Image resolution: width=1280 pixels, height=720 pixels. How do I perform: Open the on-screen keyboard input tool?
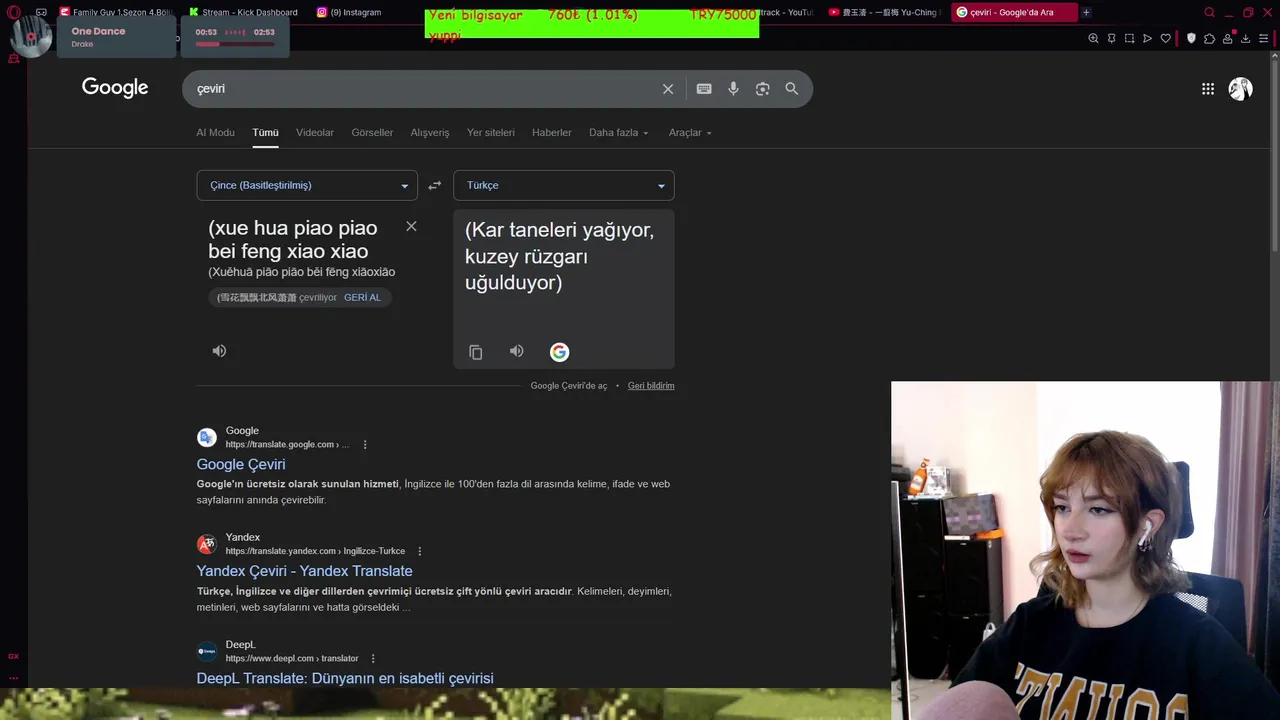[x=704, y=89]
